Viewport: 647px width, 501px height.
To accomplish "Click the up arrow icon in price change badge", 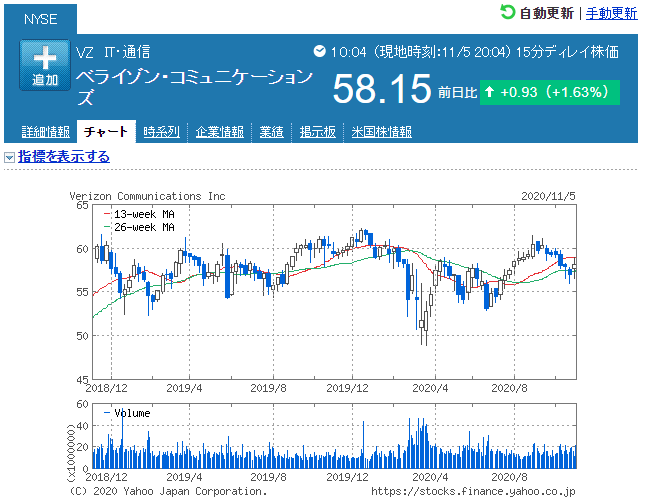I will 489,91.
